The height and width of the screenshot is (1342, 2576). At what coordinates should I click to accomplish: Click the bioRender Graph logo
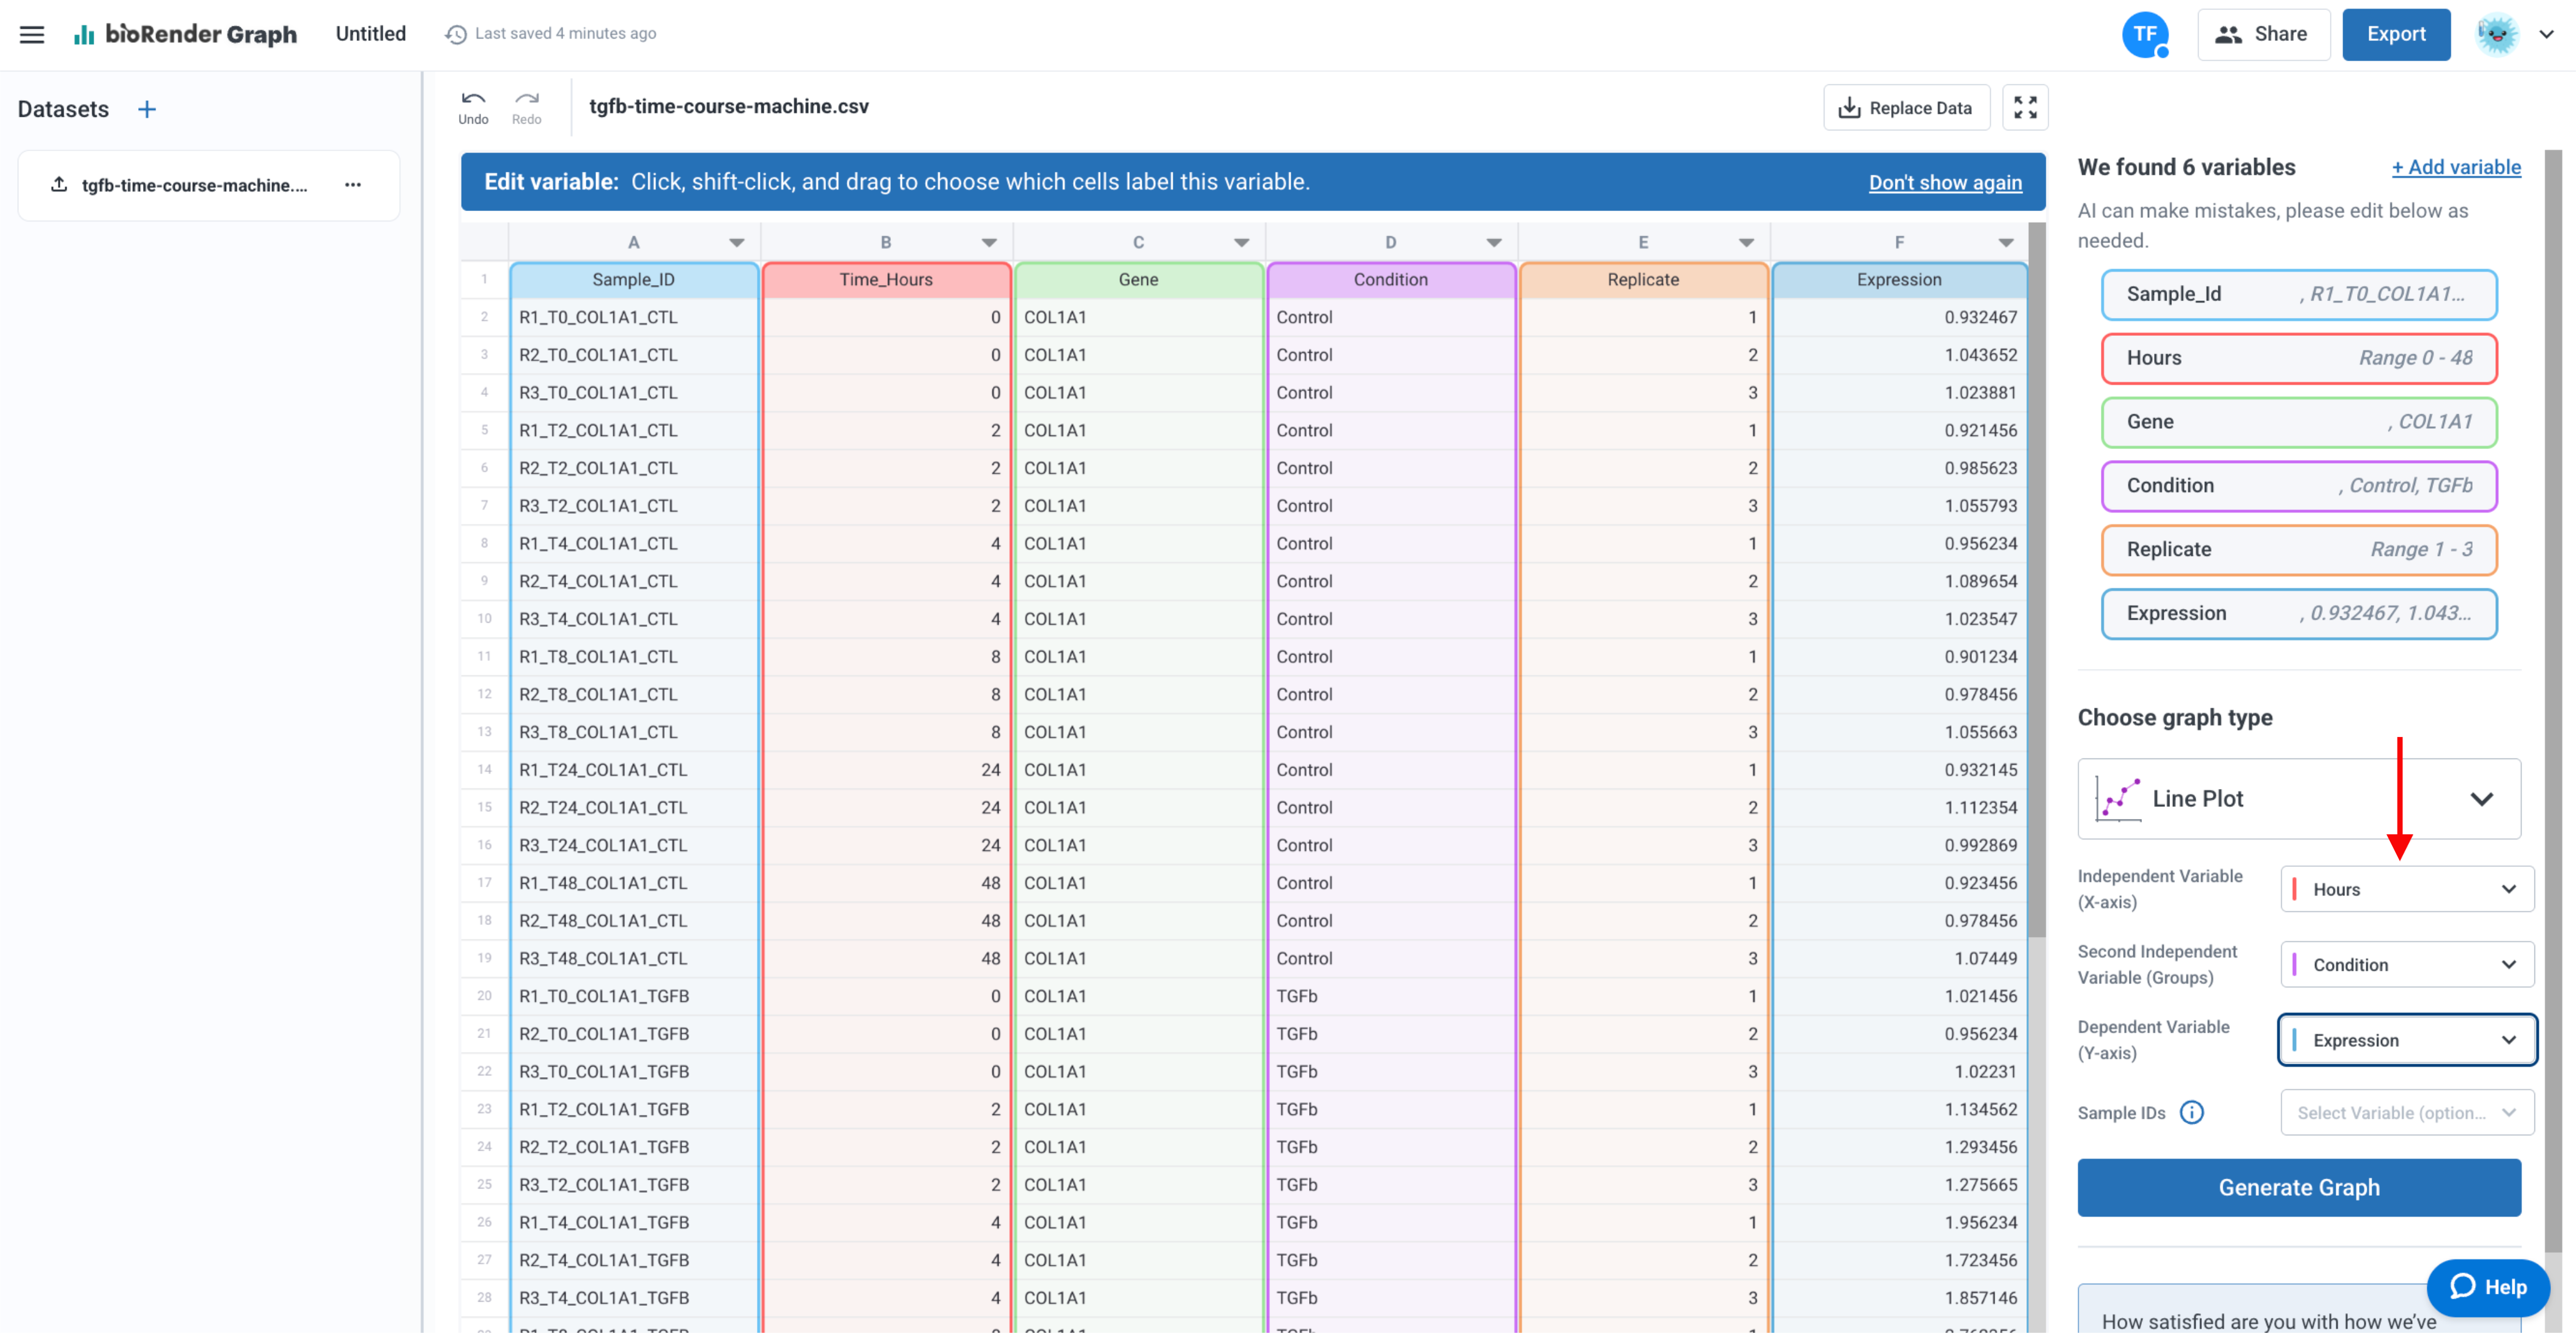tap(185, 34)
